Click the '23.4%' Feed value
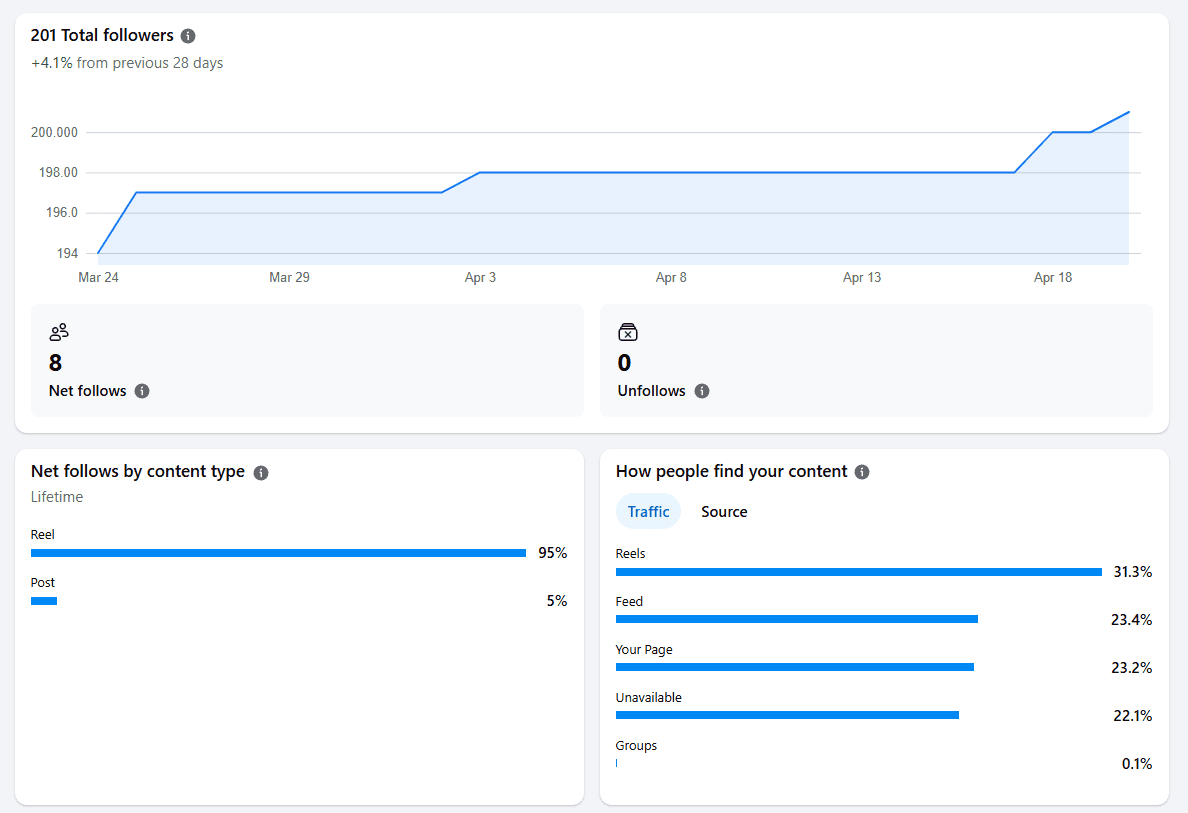 [x=1131, y=620]
